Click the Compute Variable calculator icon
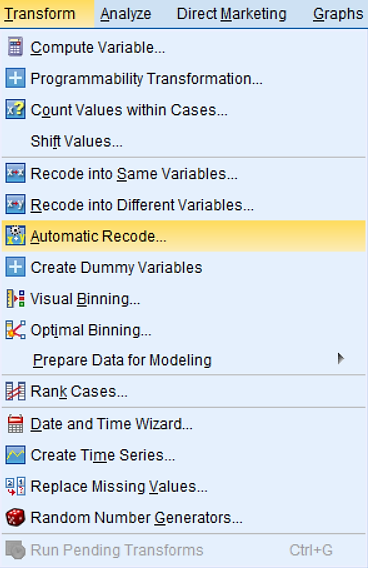Viewport: 368px width, 568px height. pos(15,47)
